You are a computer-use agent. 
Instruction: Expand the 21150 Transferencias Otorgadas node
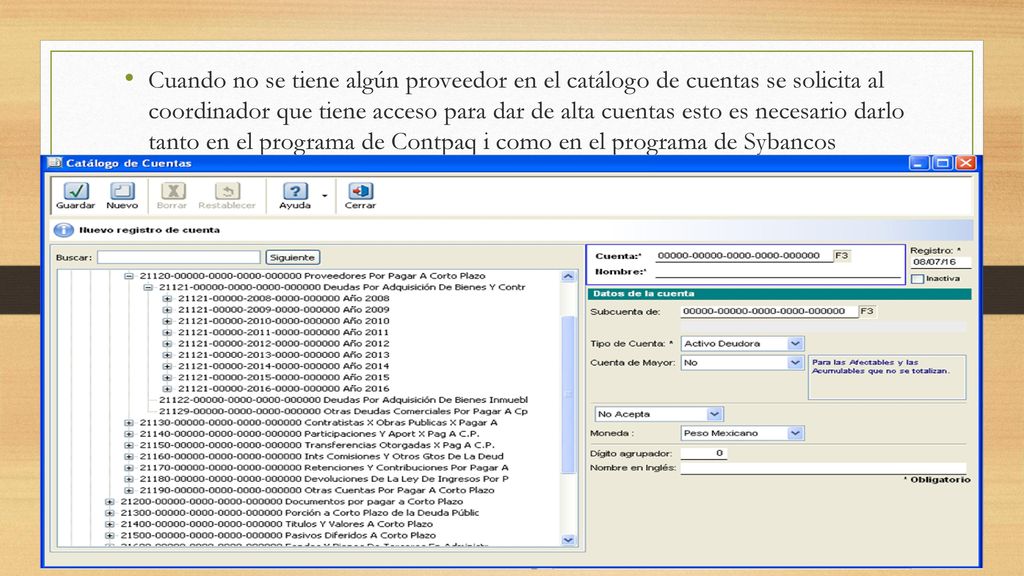129,445
